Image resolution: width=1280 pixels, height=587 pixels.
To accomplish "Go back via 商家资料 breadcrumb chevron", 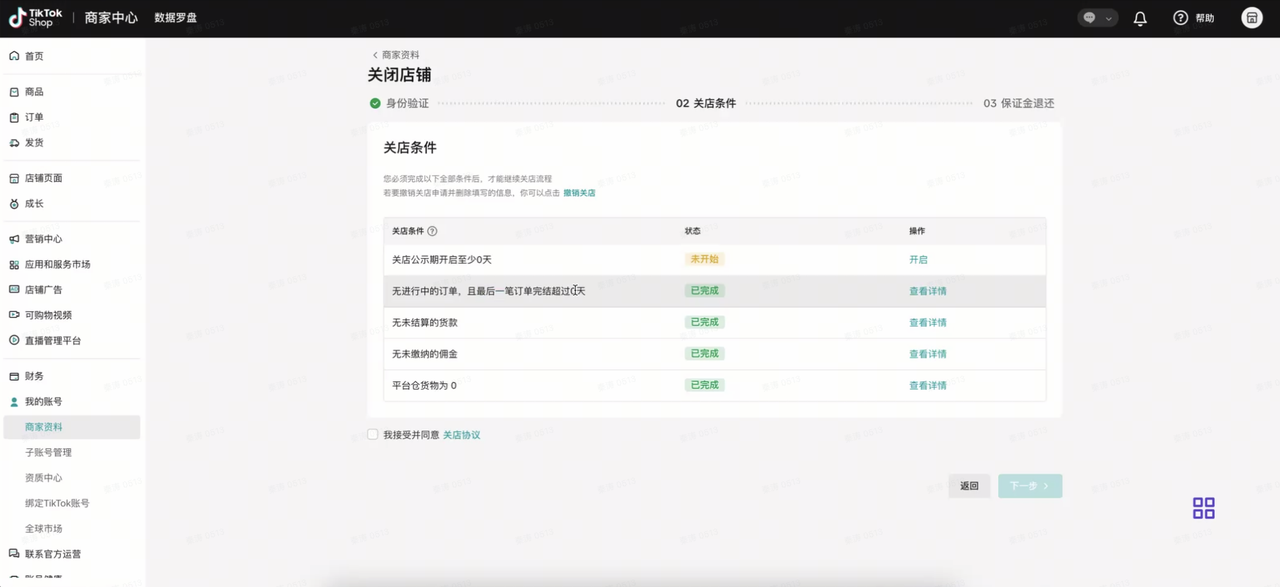I will click(x=376, y=55).
